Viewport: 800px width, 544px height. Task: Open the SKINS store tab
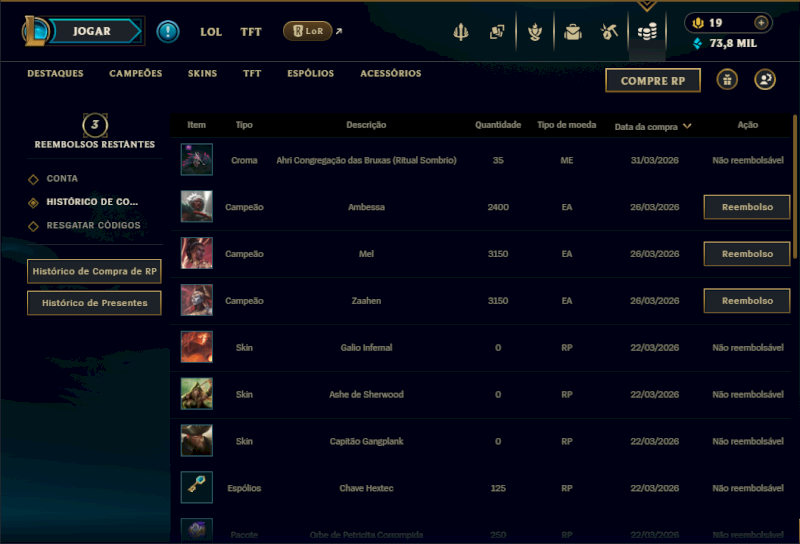(202, 73)
